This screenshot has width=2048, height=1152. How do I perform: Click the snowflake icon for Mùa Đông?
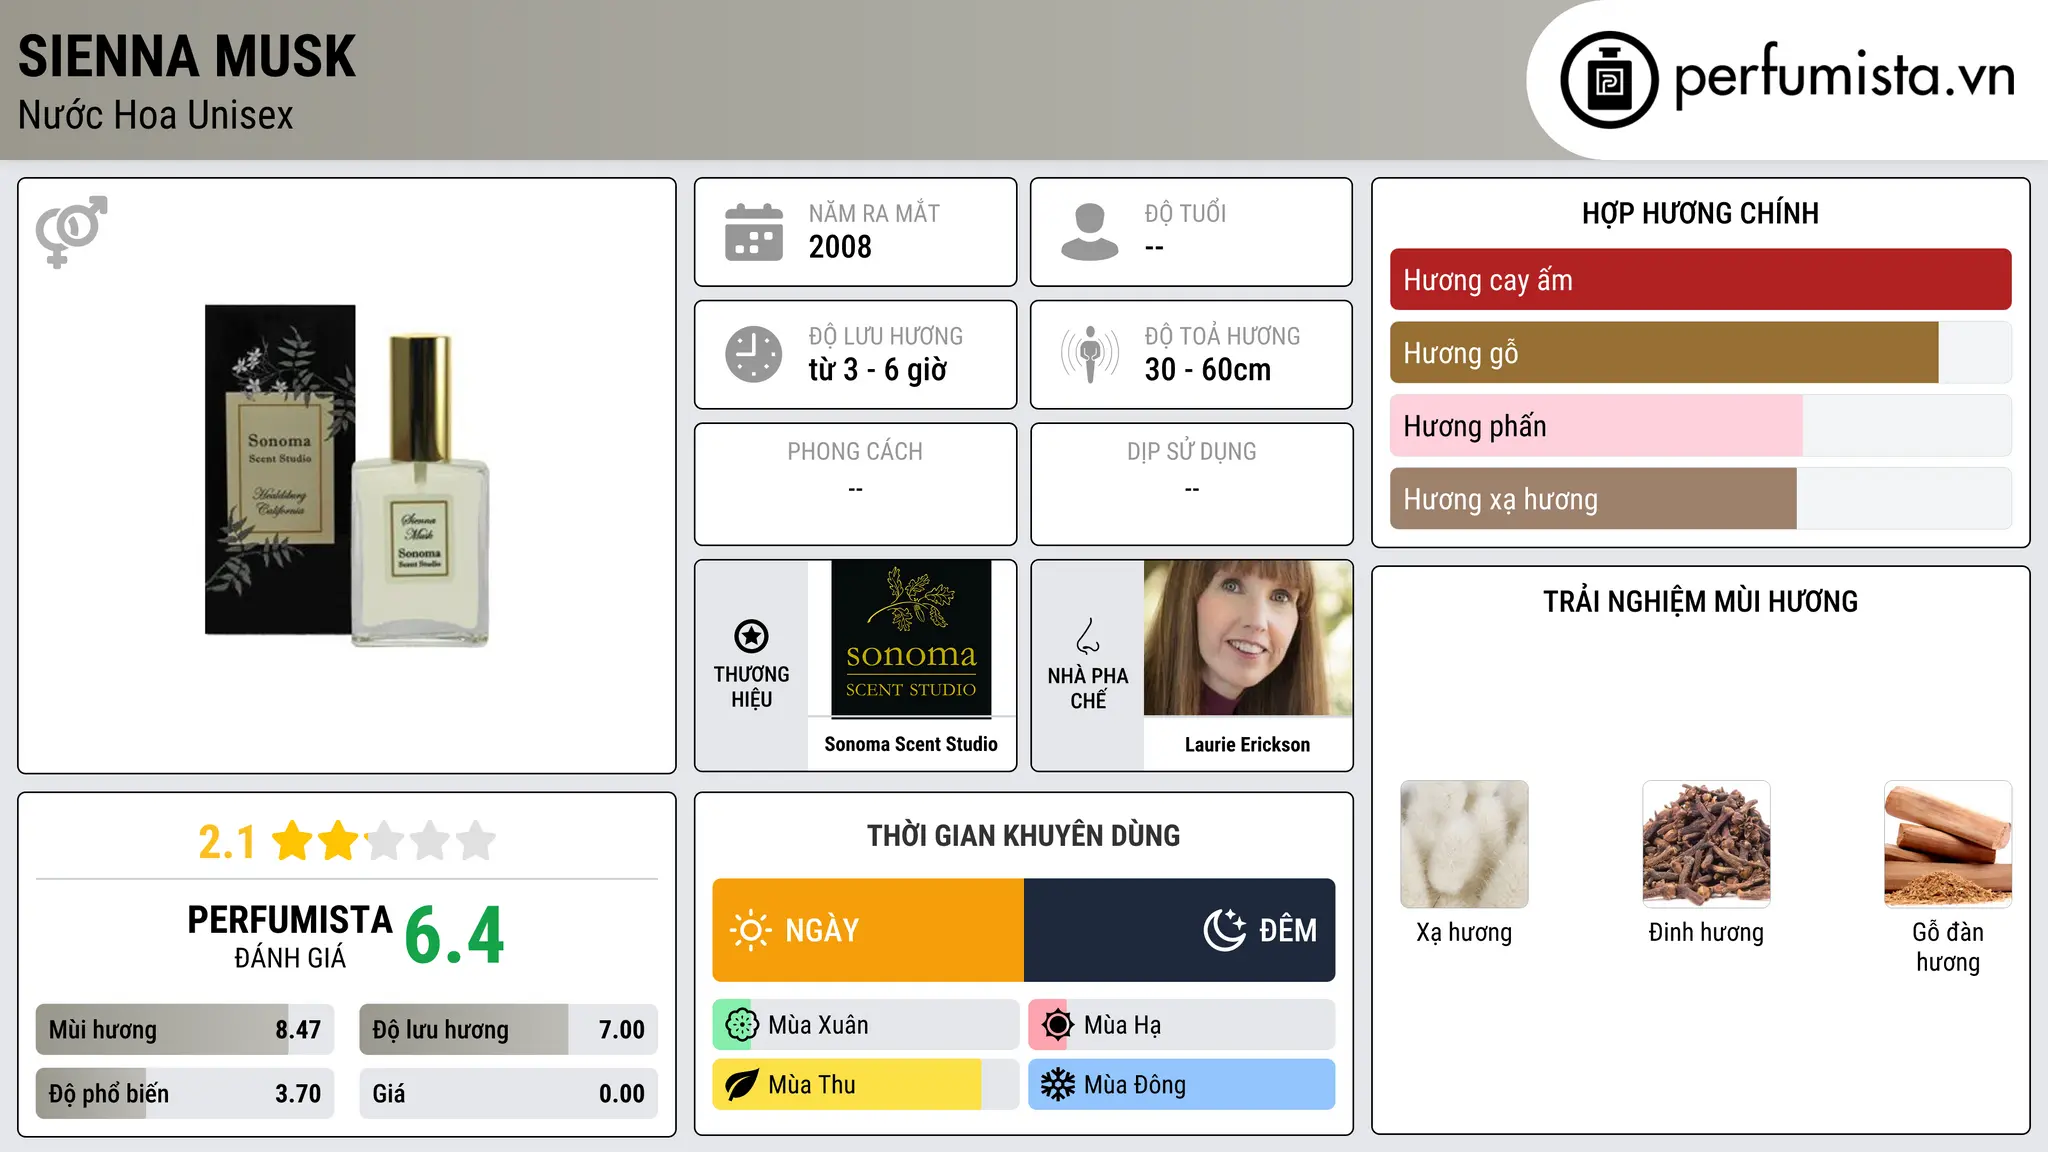pos(1057,1085)
